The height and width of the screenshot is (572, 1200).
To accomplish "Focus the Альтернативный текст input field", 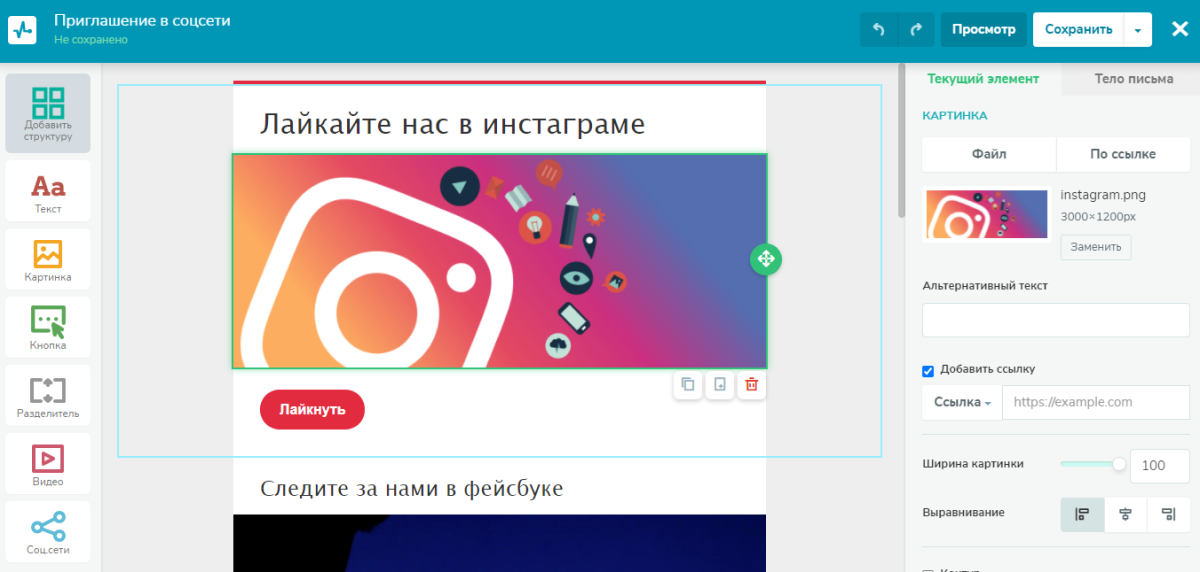I will (1056, 320).
